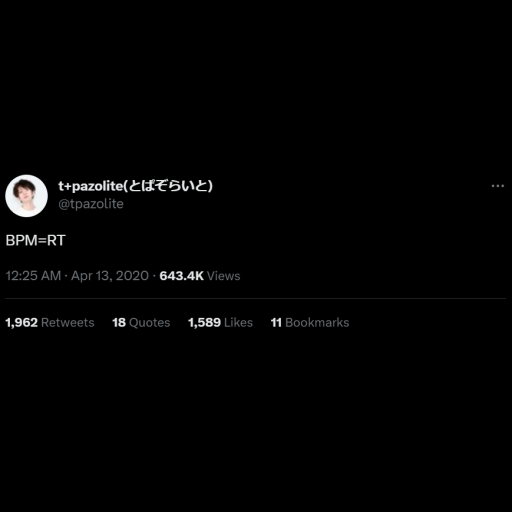
Task: Open the t+pazolite display name link
Action: click(x=135, y=186)
